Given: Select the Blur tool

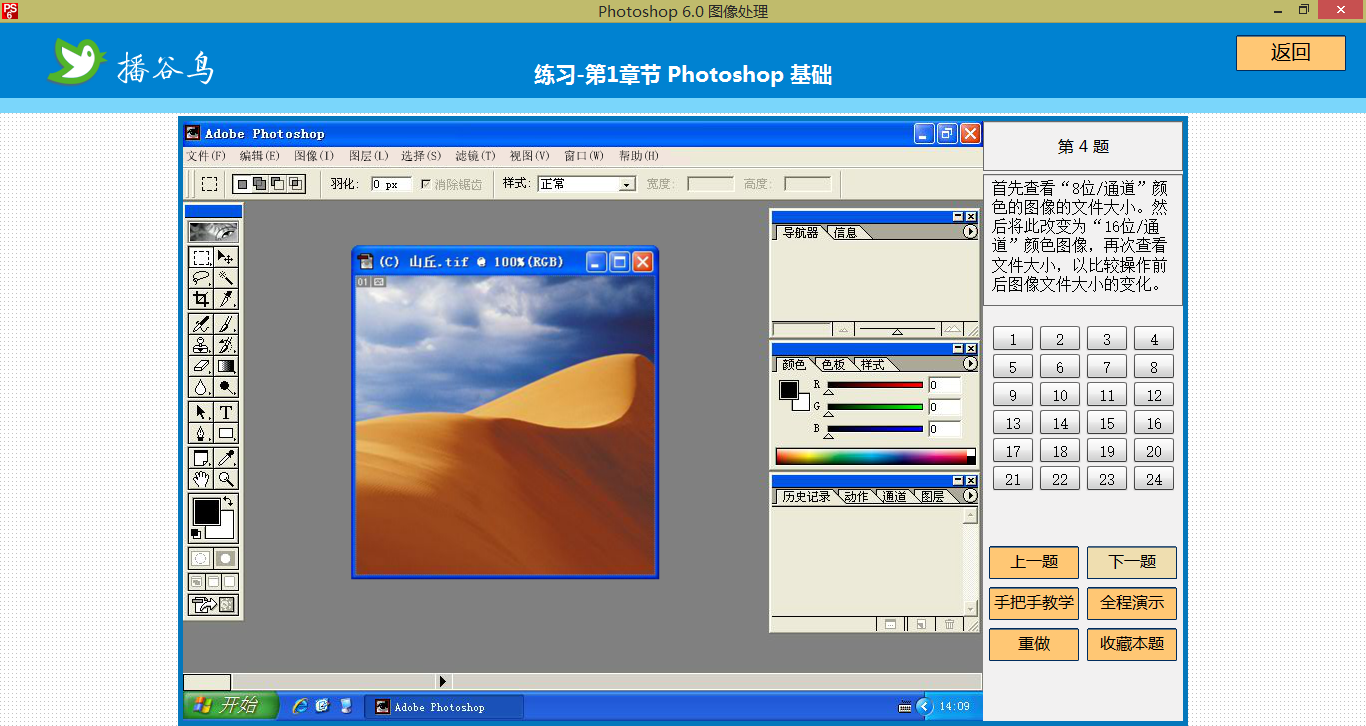Looking at the screenshot, I should (201, 387).
